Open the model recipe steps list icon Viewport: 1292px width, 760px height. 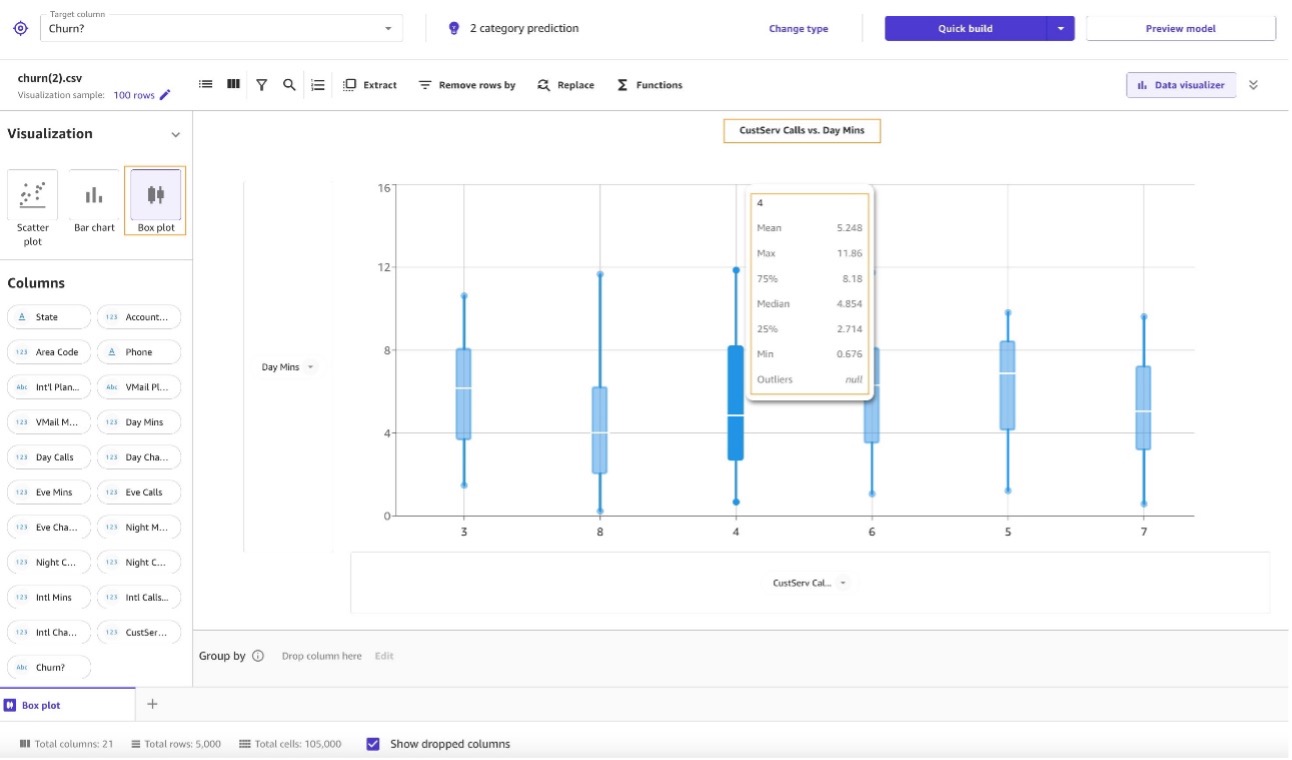point(318,85)
